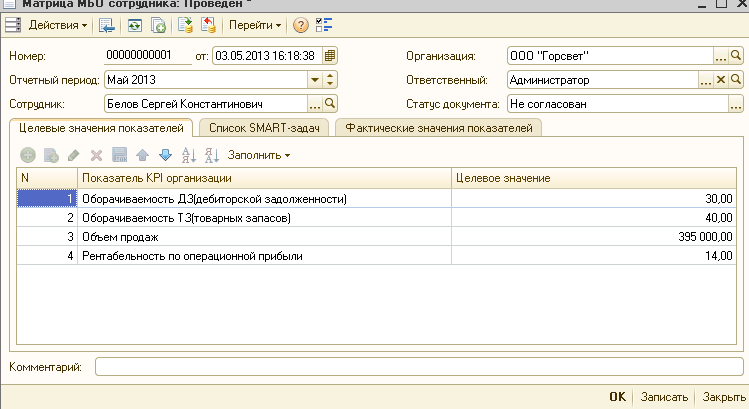Click the Отчетный период spinner arrows
Image resolution: width=749 pixels, height=409 pixels.
click(x=330, y=80)
